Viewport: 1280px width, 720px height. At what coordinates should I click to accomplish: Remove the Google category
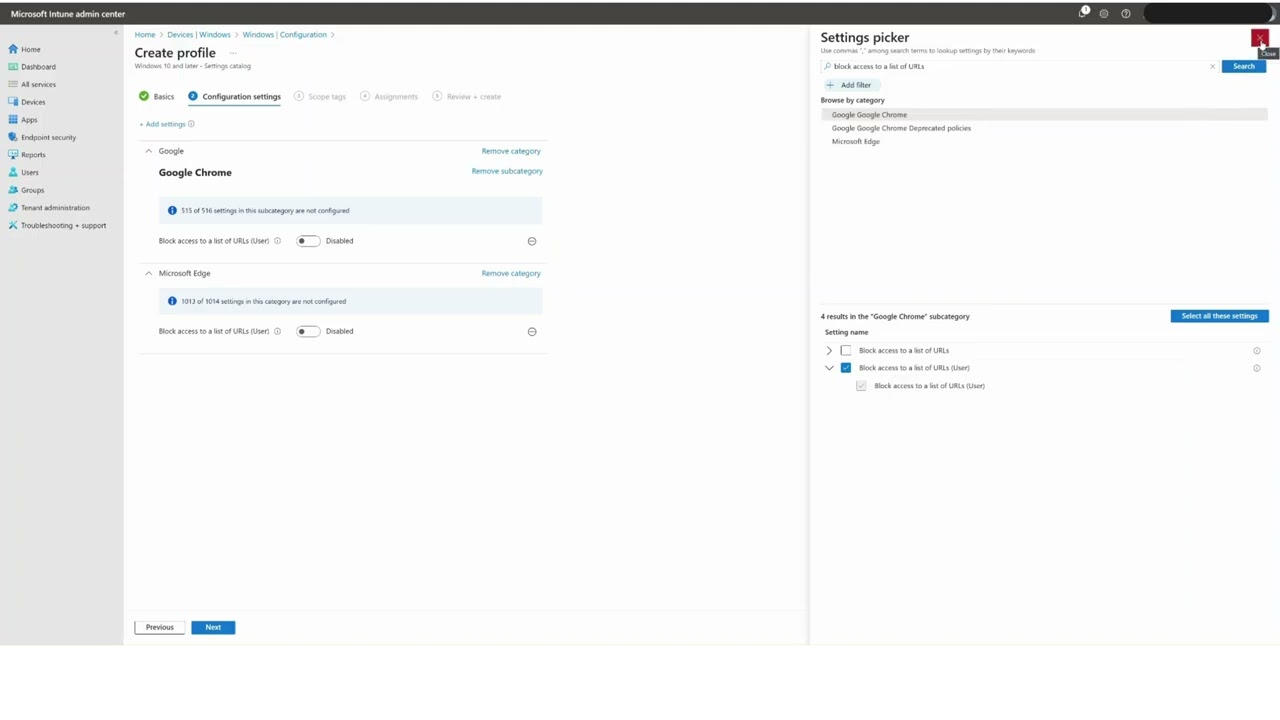point(511,151)
